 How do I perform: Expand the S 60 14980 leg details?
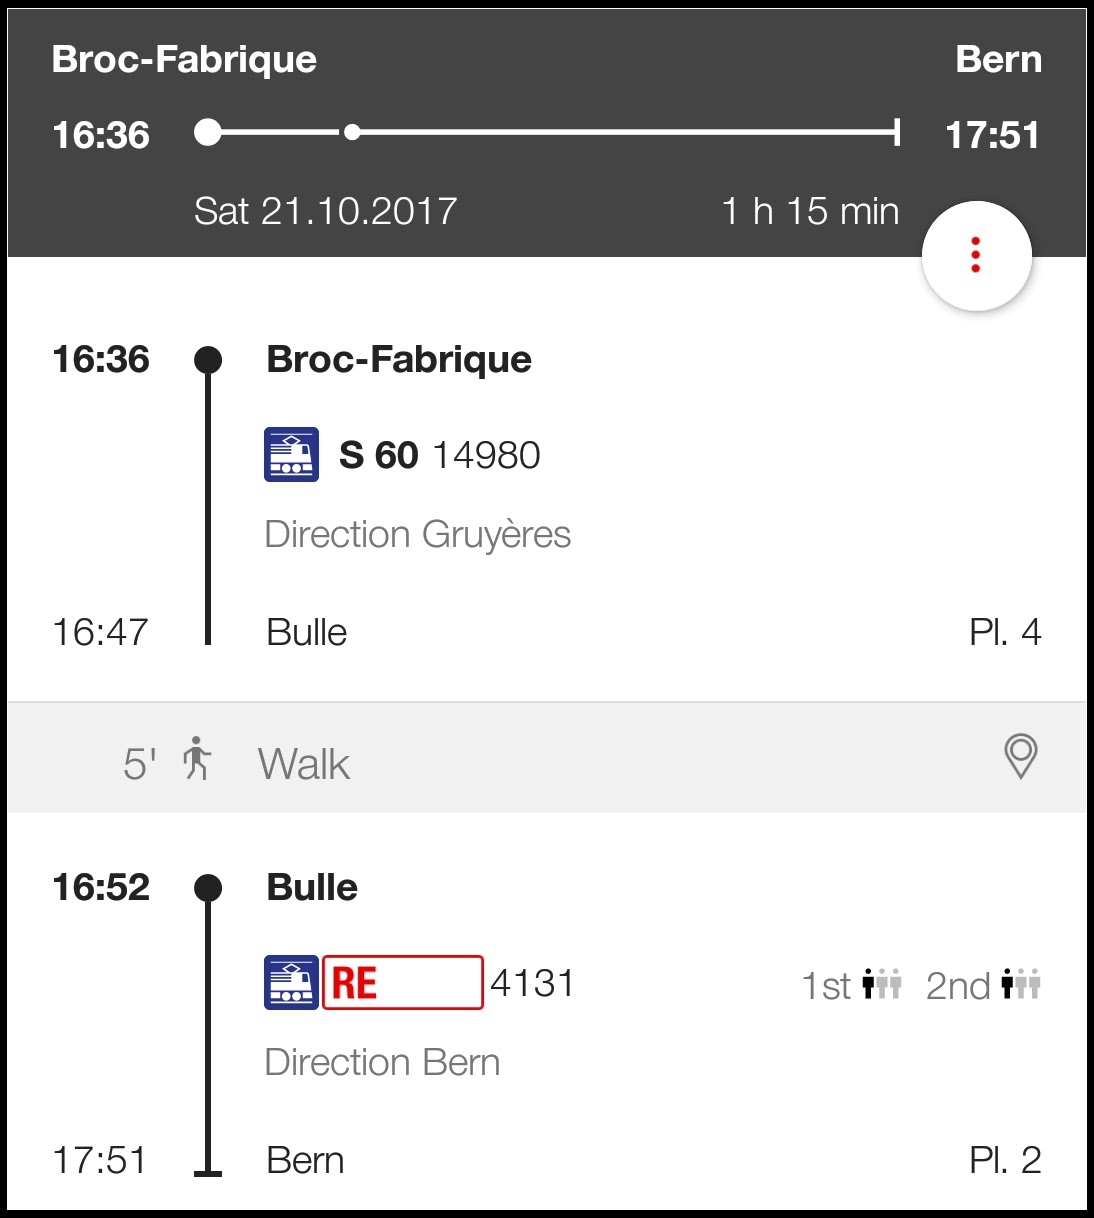(440, 456)
